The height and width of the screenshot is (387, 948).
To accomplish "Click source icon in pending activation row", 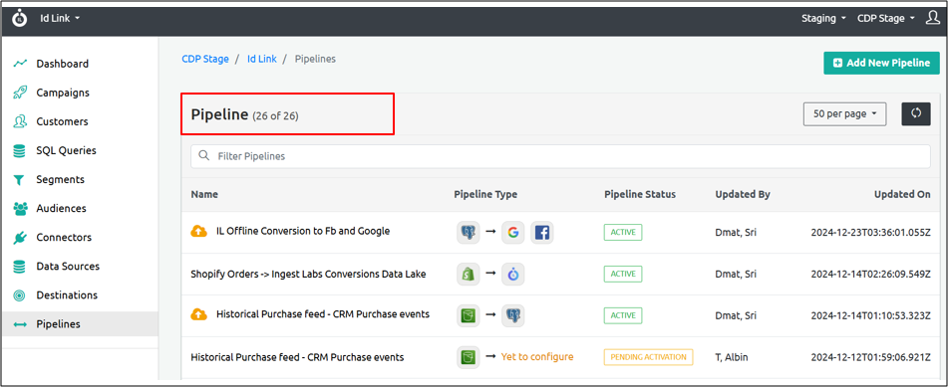I will [468, 357].
